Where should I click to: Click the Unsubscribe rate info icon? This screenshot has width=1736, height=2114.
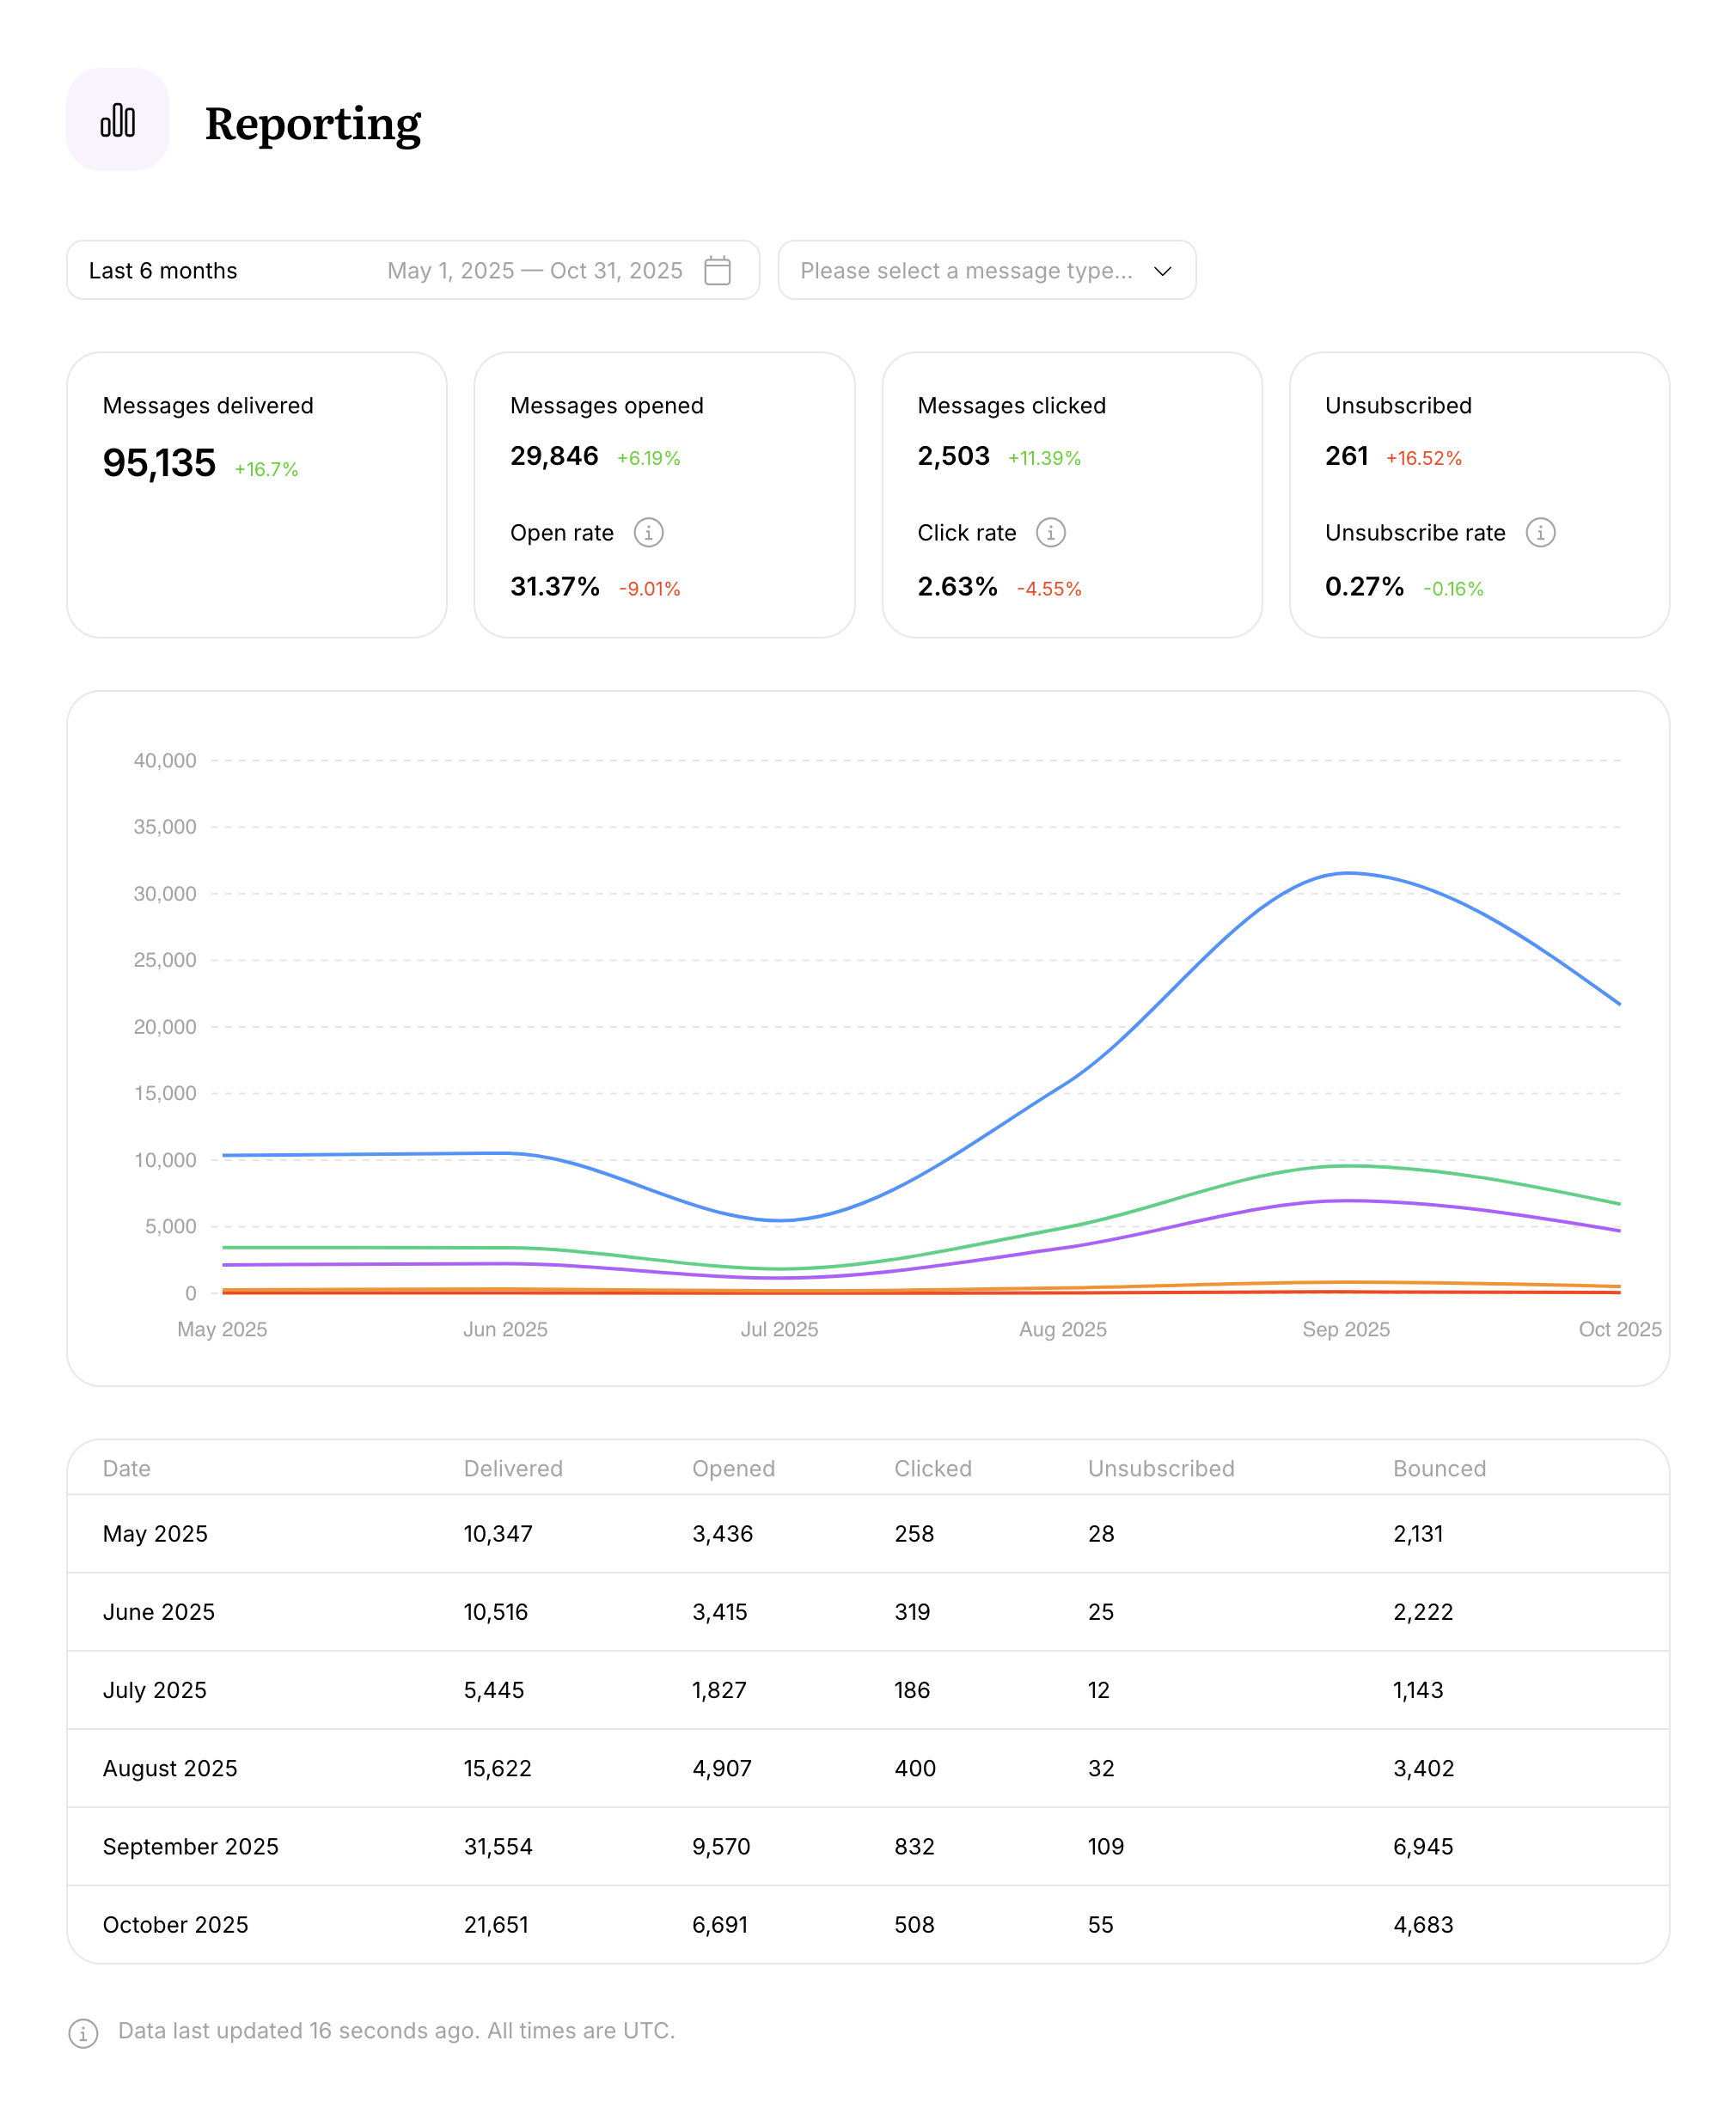pyautogui.click(x=1541, y=533)
